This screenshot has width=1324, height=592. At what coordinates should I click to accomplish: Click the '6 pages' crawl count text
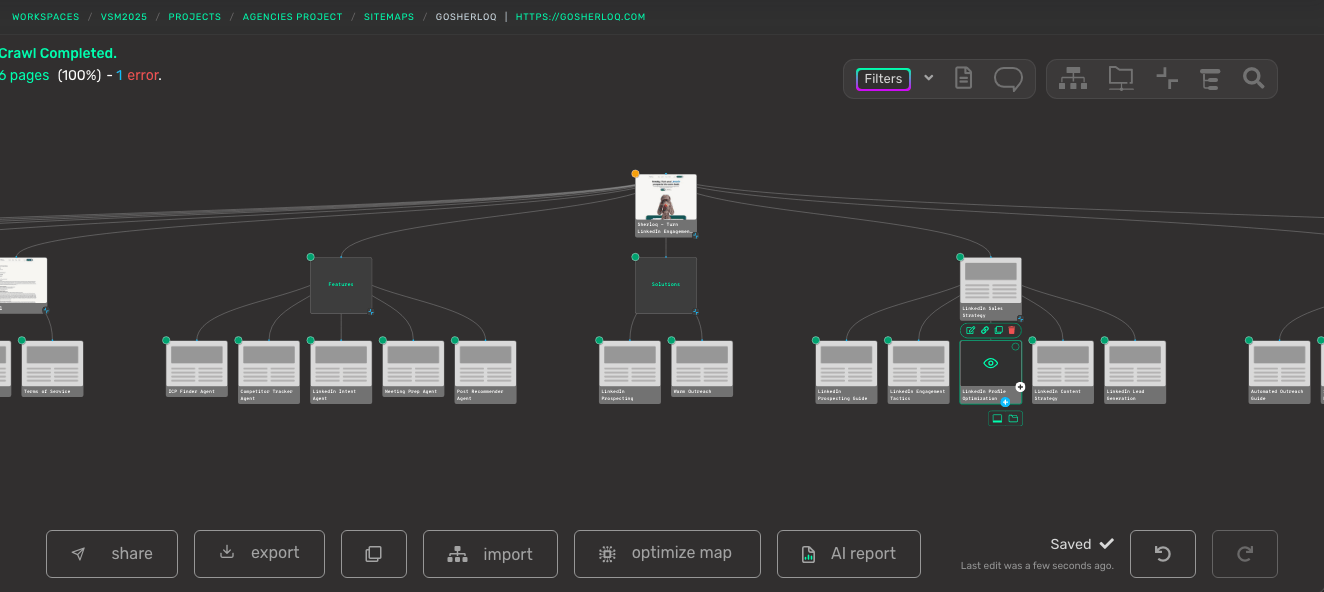[25, 75]
